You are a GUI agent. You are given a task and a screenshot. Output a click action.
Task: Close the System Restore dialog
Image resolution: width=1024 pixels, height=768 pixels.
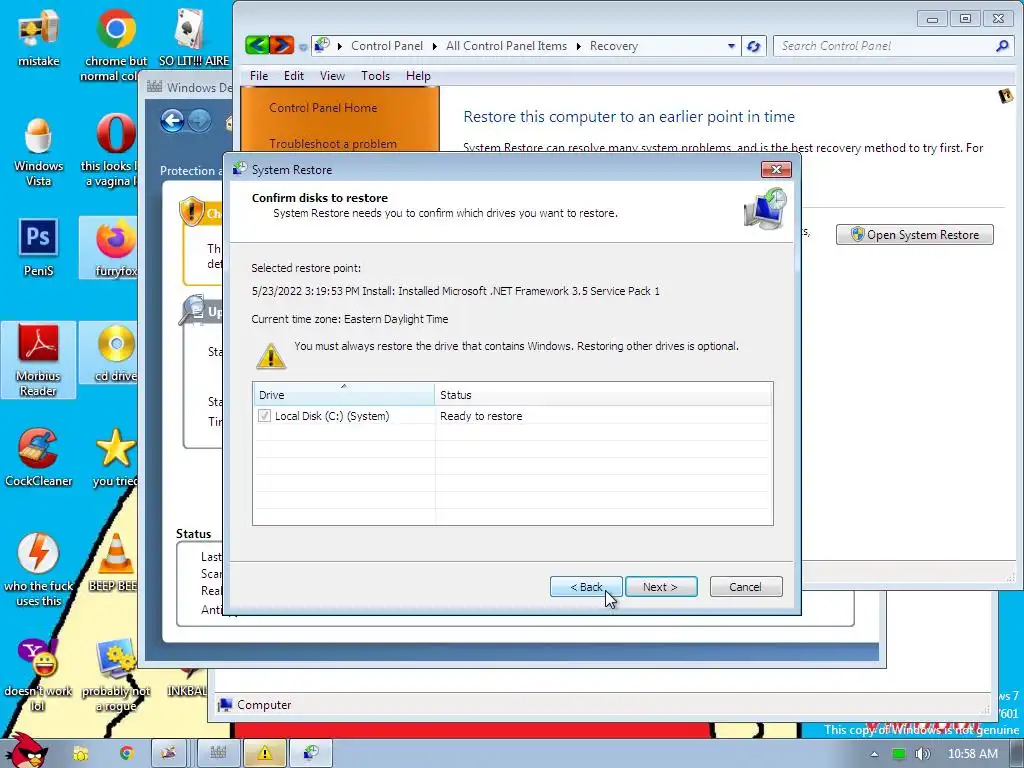[x=776, y=170]
